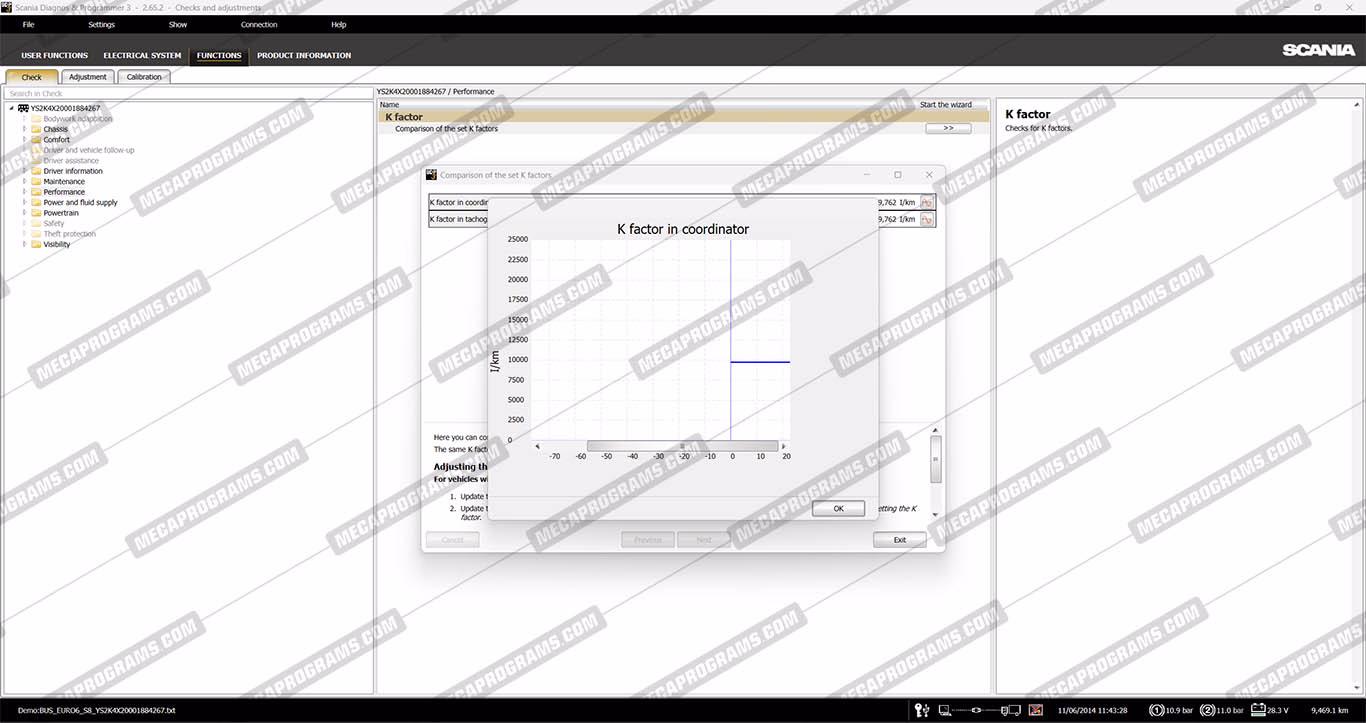Image resolution: width=1366 pixels, height=723 pixels.
Task: Click OK in the K factor graph popup
Action: point(838,508)
